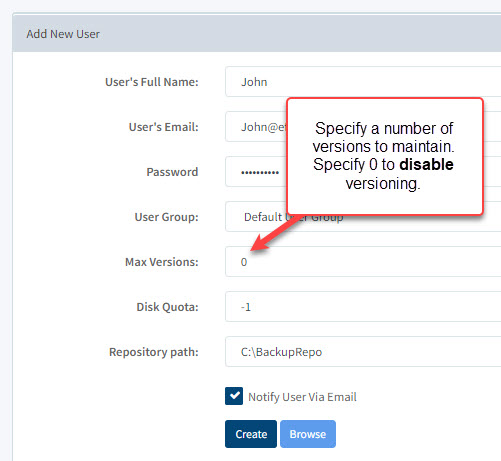Click the User's Email label
This screenshot has width=501, height=461.
pyautogui.click(x=164, y=127)
